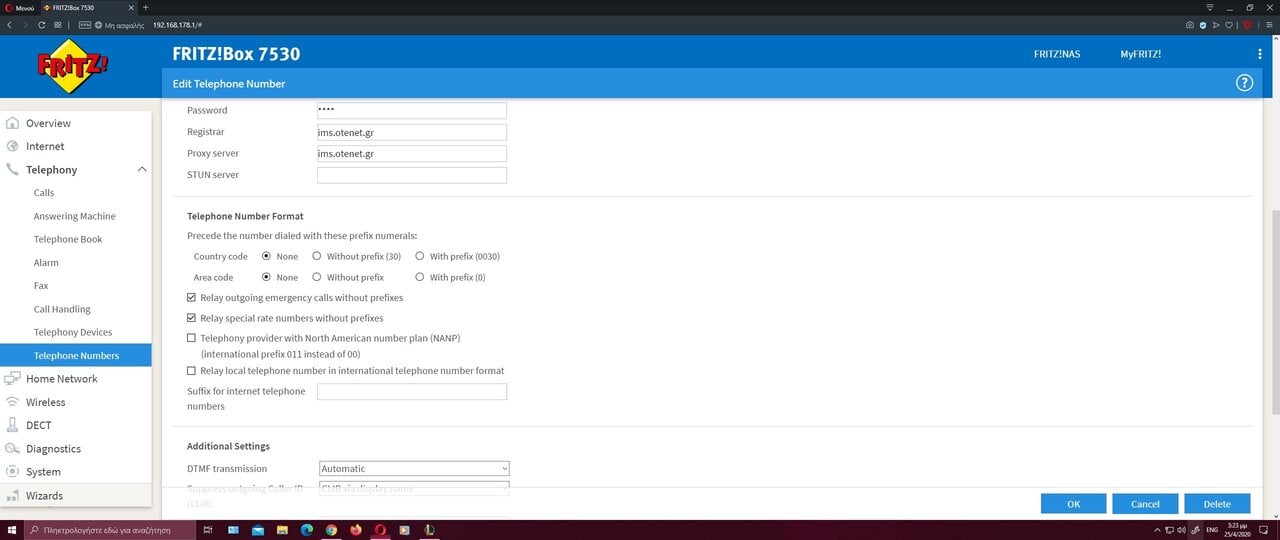Open the DTMF transmission dropdown
Screen dimensions: 1280x540
(x=414, y=468)
